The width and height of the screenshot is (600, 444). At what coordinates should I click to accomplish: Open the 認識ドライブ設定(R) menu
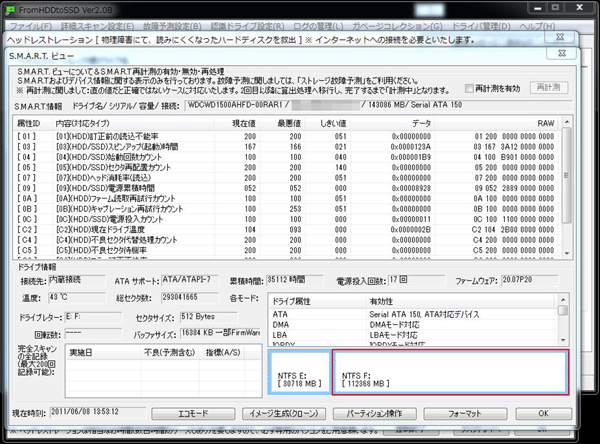248,26
